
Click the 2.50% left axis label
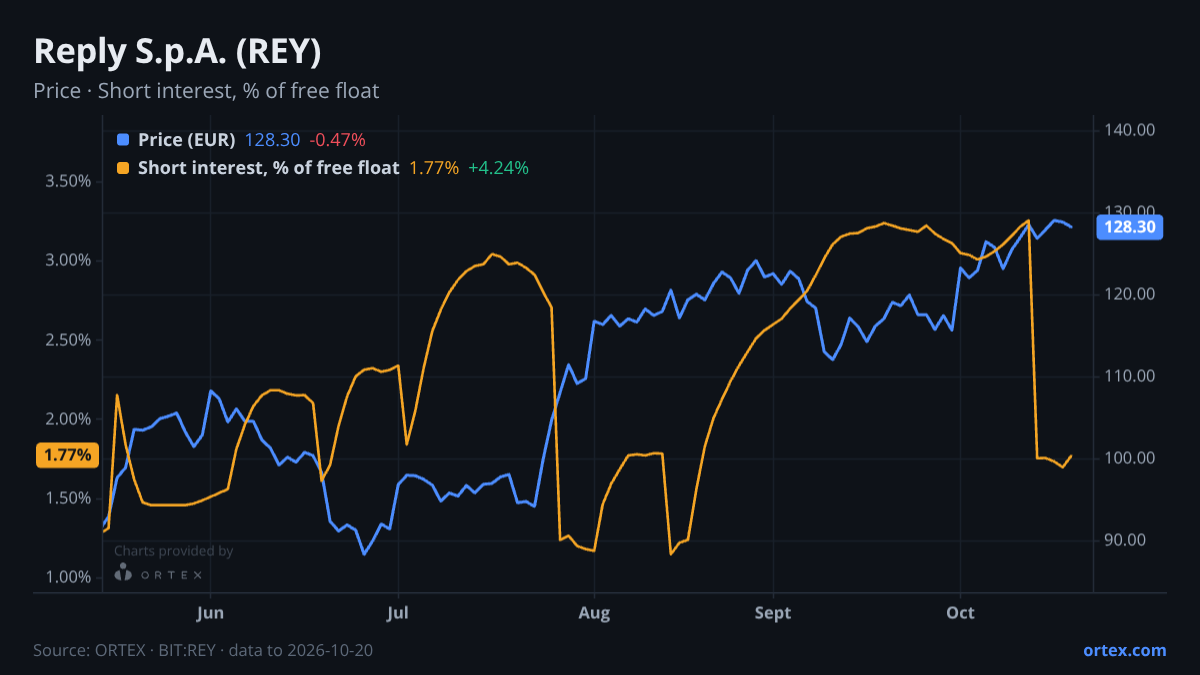click(x=68, y=340)
